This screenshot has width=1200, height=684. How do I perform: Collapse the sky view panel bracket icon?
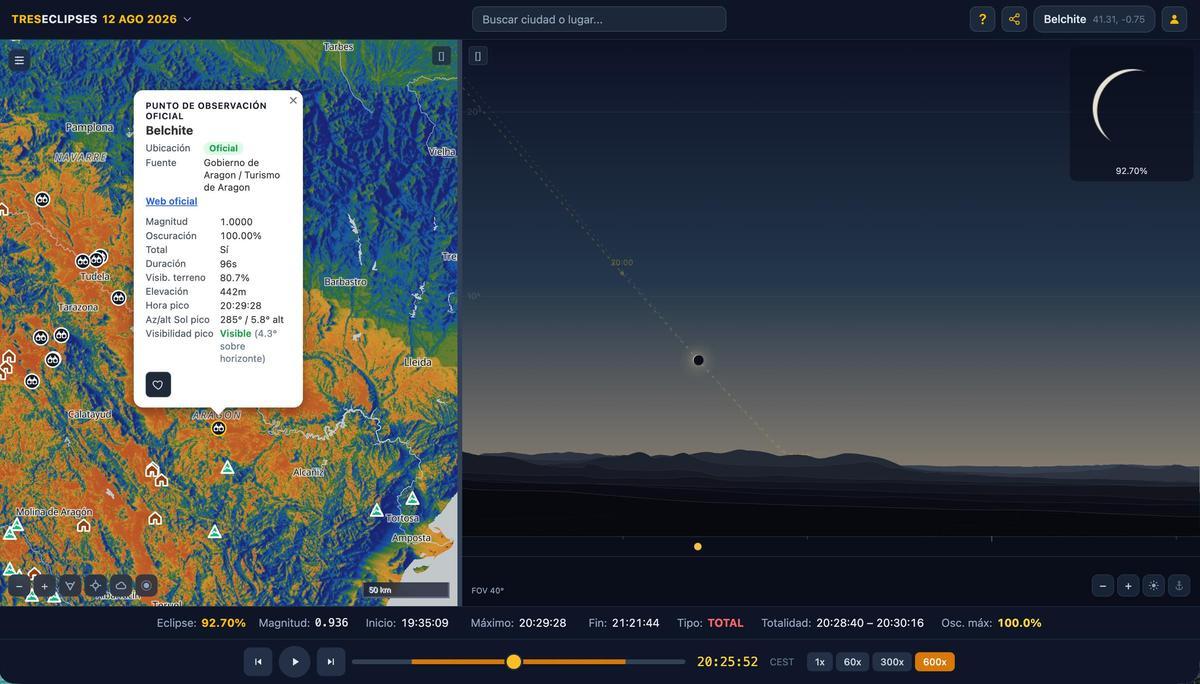click(x=478, y=56)
